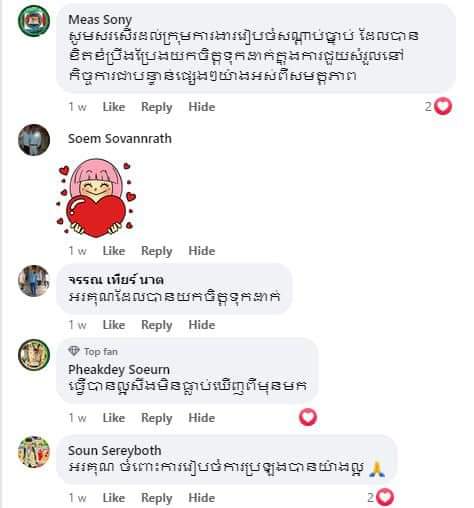Like Meas Sony's comment
Screen dimensions: 474x508
pyautogui.click(x=114, y=107)
